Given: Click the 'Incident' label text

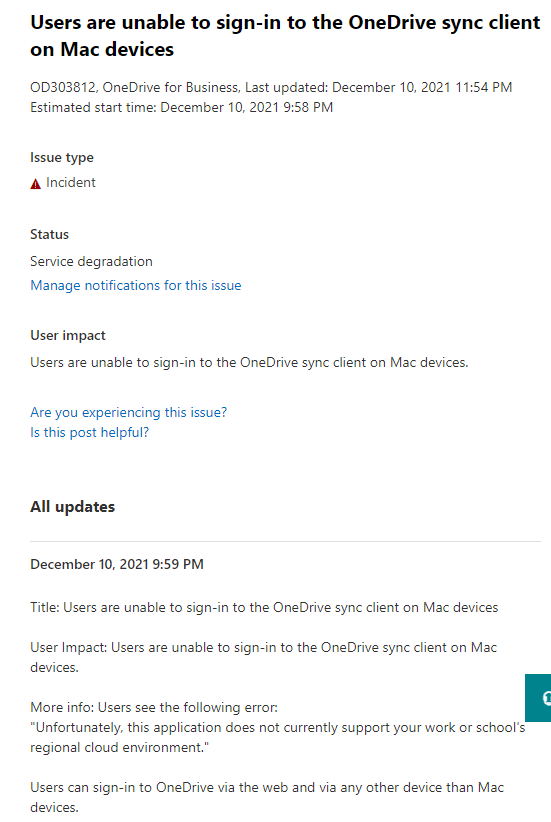Looking at the screenshot, I should [71, 182].
